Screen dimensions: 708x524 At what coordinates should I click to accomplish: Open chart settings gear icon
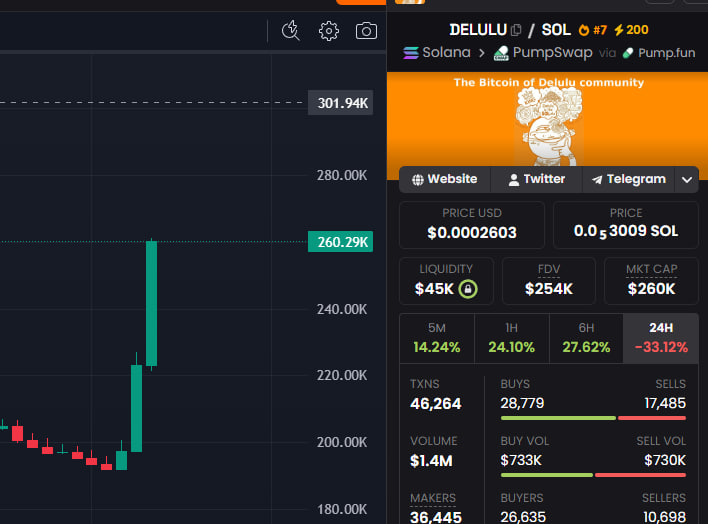pyautogui.click(x=329, y=31)
